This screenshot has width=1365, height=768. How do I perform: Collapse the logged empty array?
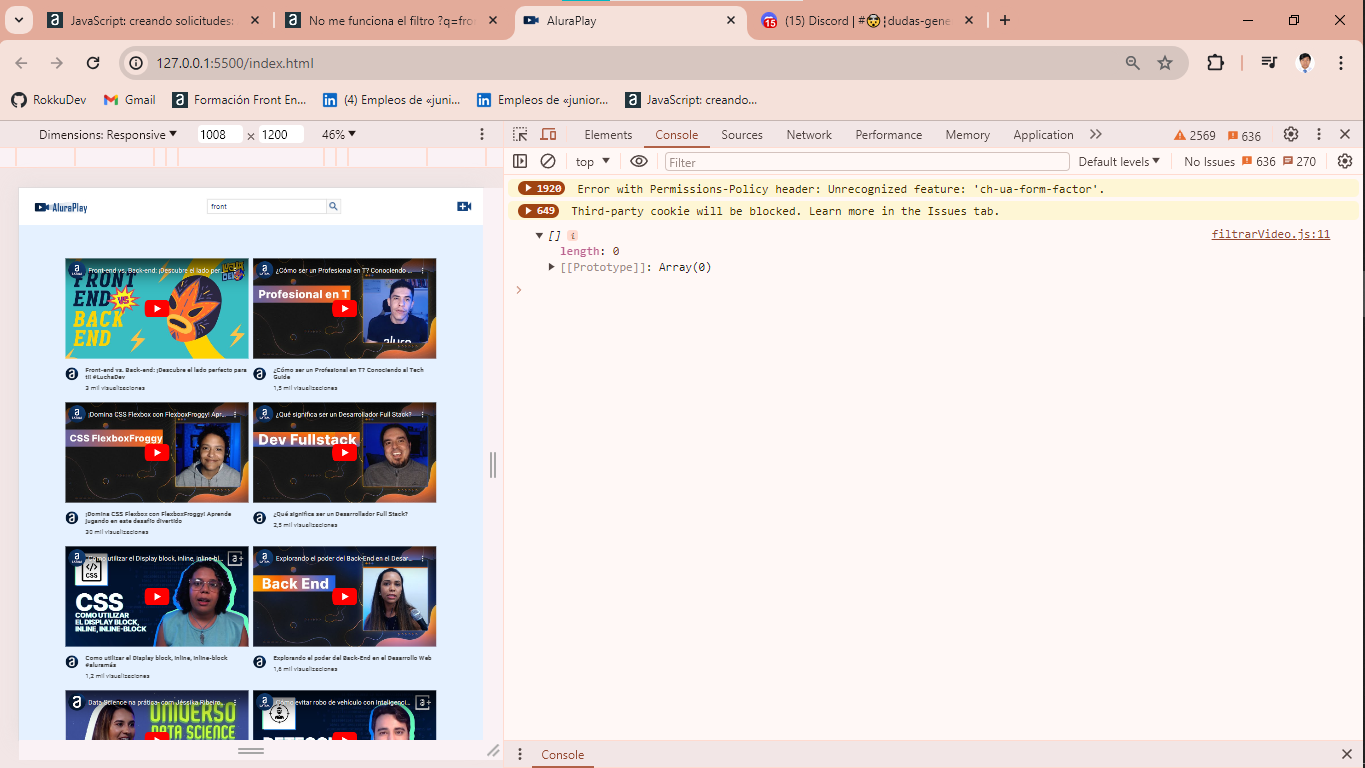coord(540,235)
